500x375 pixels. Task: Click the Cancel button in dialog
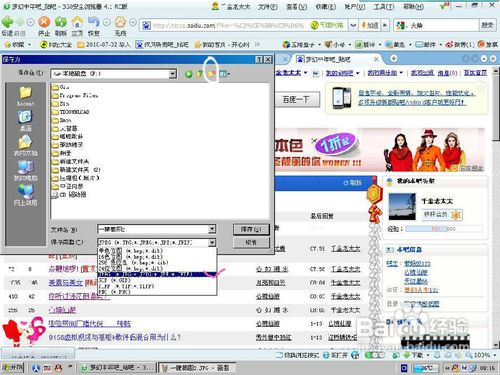[x=251, y=242]
